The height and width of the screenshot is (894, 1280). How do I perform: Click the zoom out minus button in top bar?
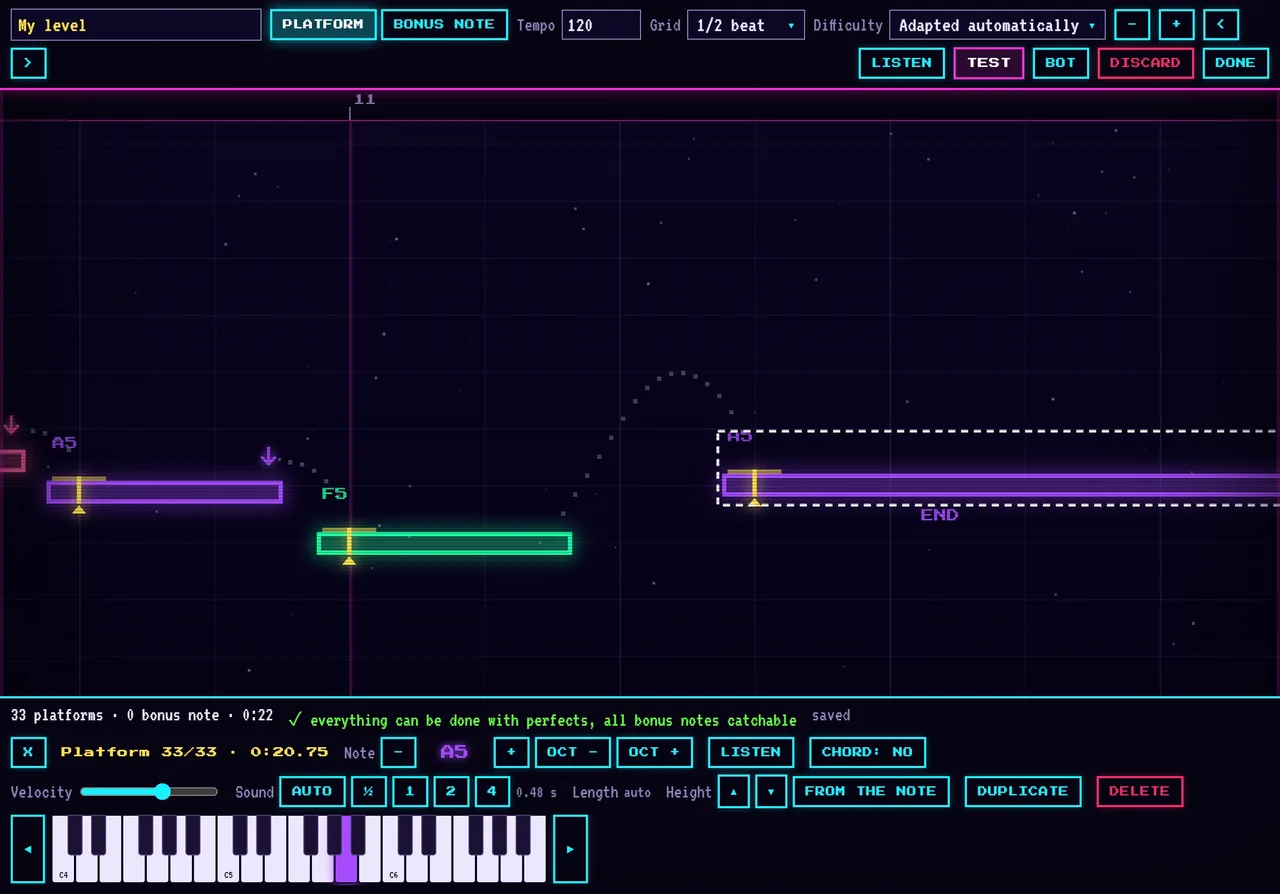click(x=1132, y=25)
